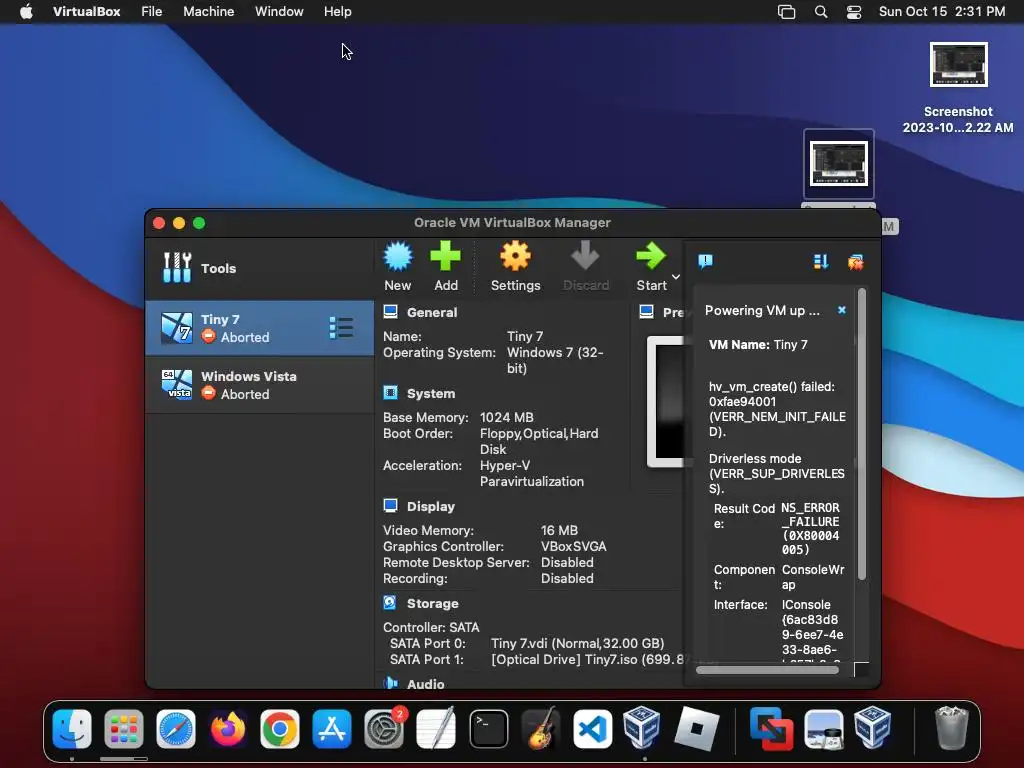Screen dimensions: 1024x768
Task: Open the Start button dropdown arrow
Action: [676, 277]
